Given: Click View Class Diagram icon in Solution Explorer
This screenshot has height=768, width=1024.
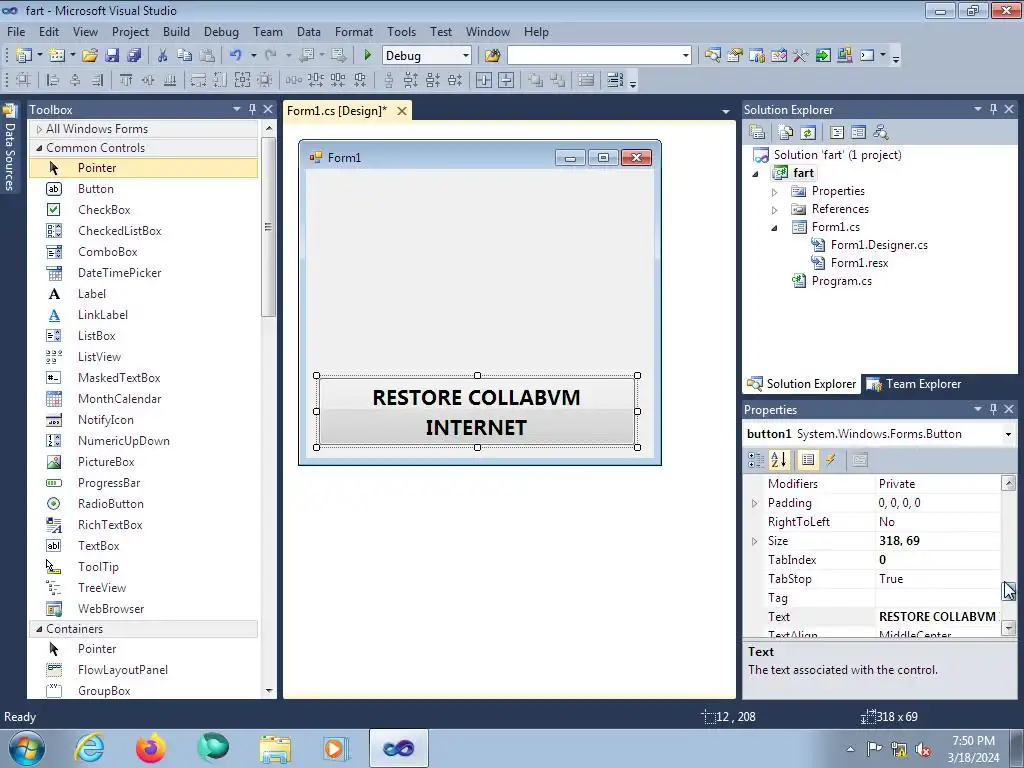Looking at the screenshot, I should (x=881, y=133).
